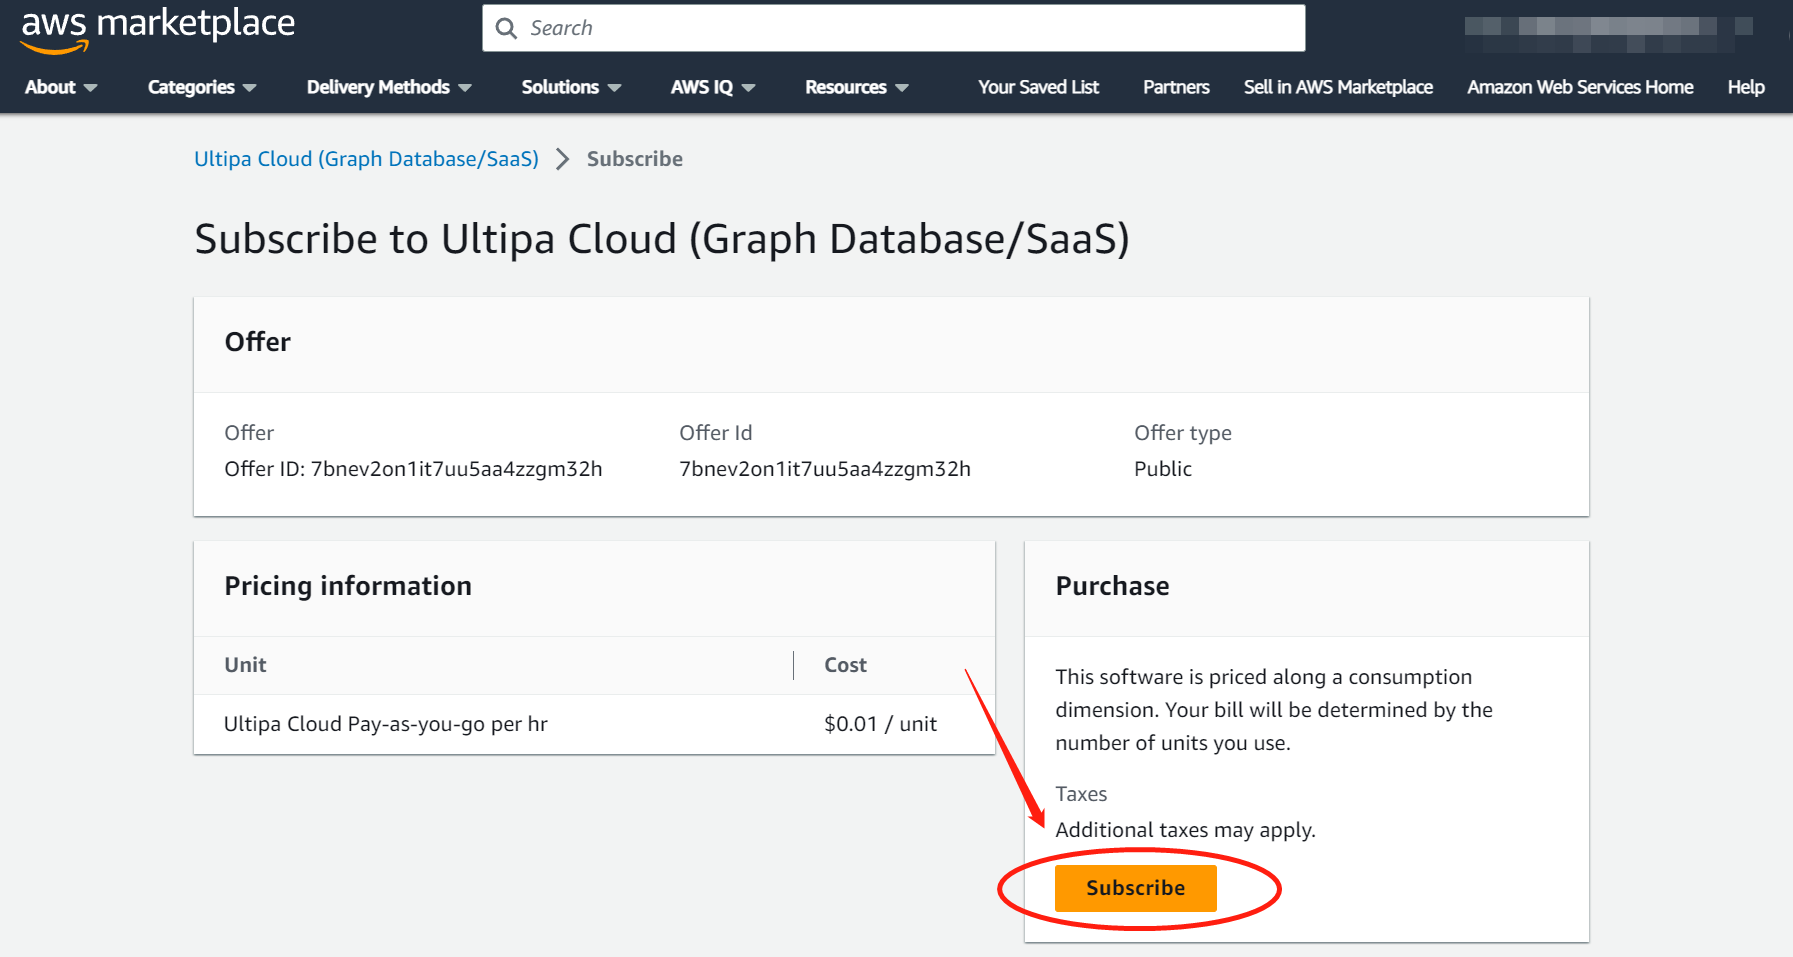Screen dimensions: 1793x957
Task: Click the search magnifier icon
Action: 507,28
